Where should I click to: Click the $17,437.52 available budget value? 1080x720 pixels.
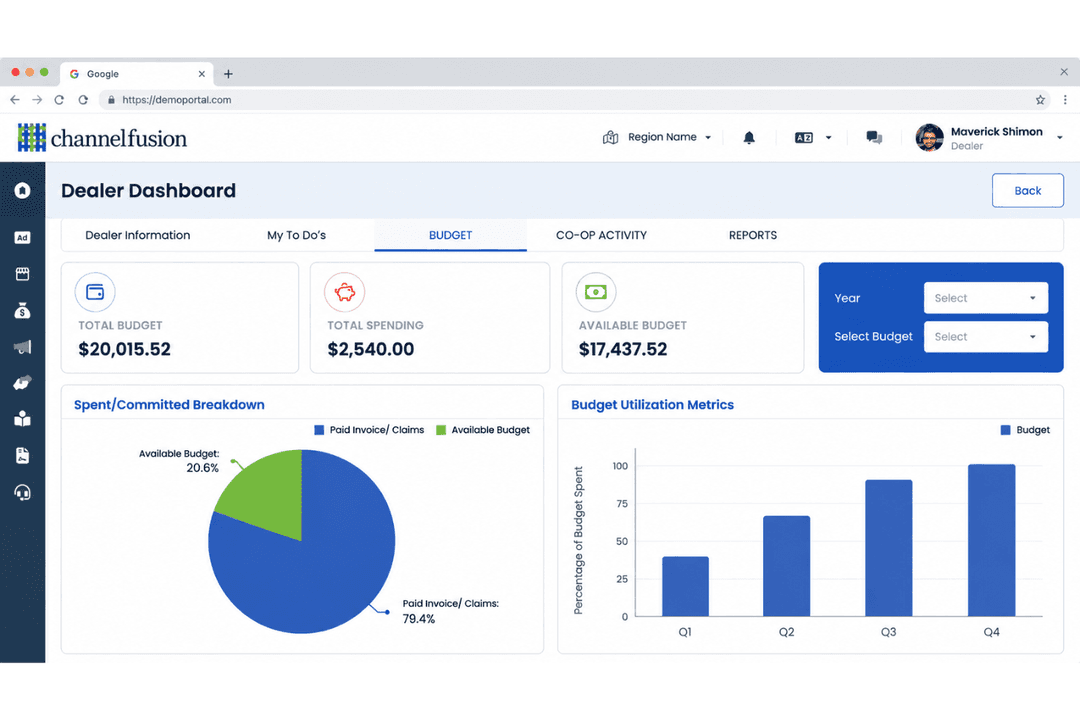coord(623,349)
